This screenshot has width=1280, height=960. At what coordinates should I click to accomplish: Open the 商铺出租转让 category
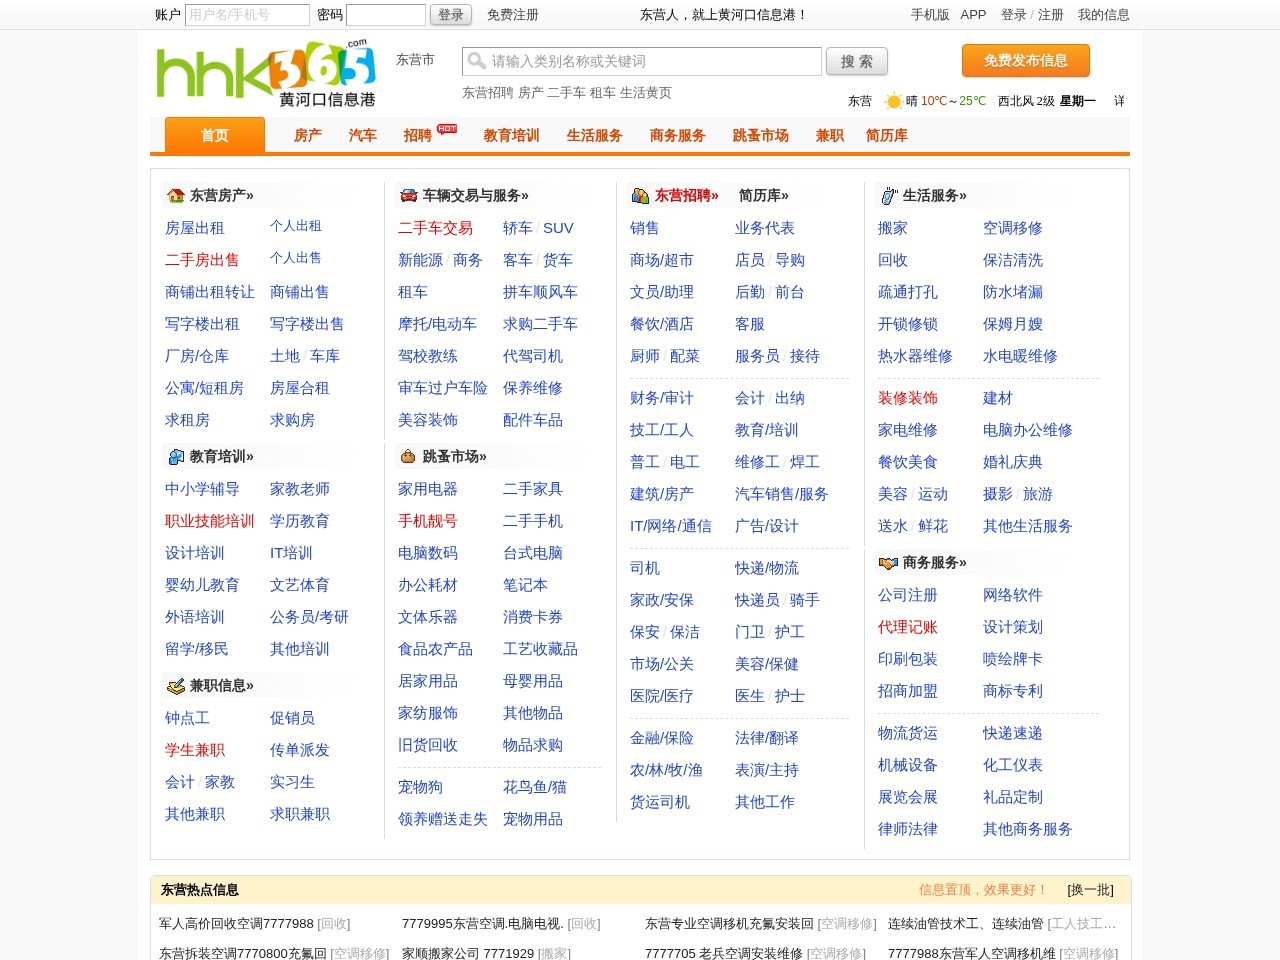[x=210, y=292]
